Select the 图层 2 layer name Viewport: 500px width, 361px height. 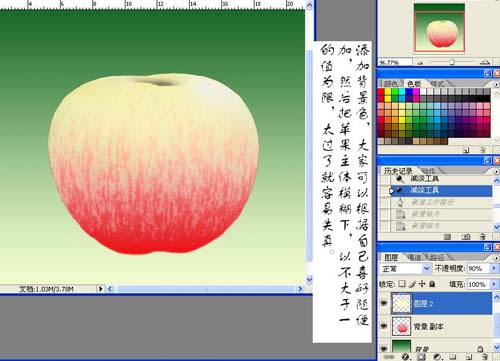(x=423, y=303)
